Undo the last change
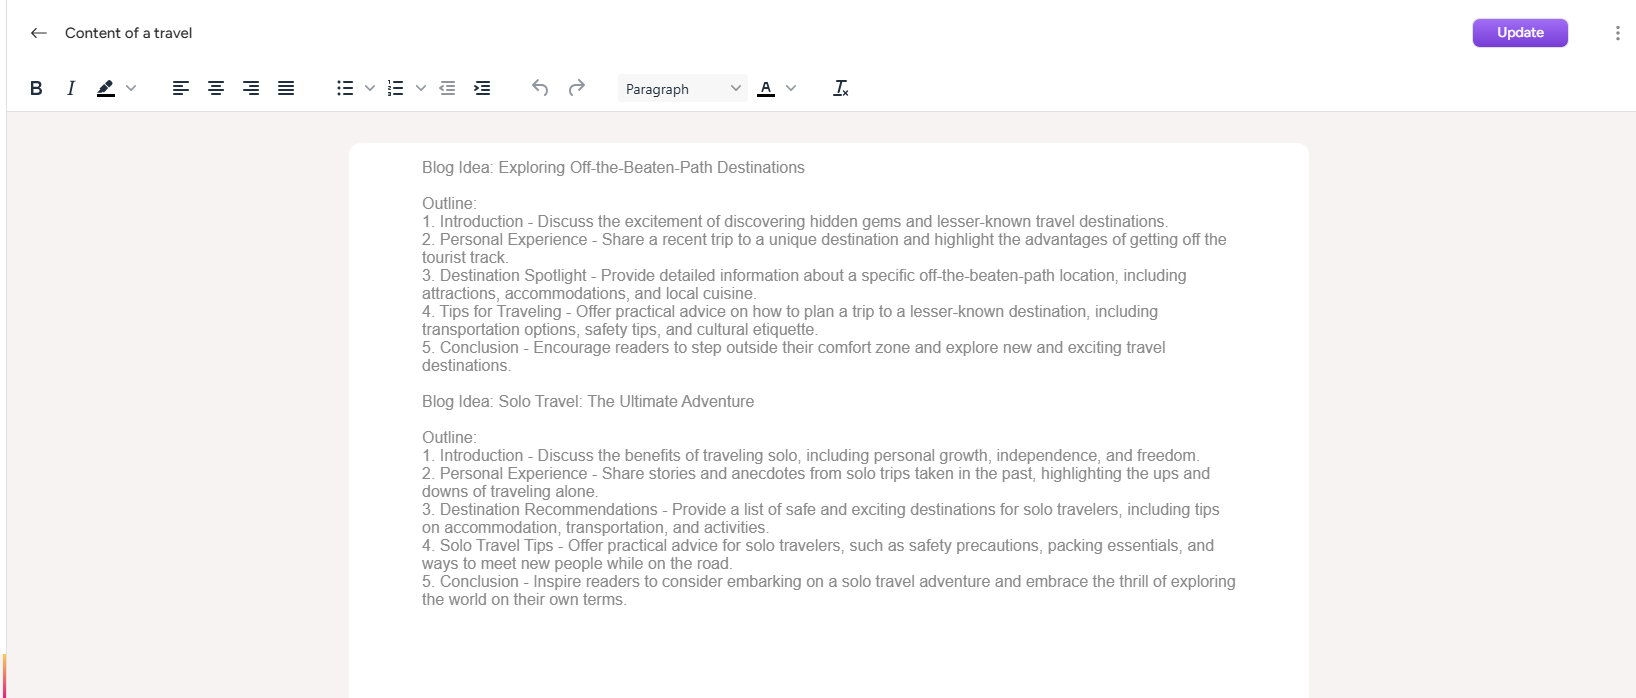The height and width of the screenshot is (698, 1636). coord(540,88)
